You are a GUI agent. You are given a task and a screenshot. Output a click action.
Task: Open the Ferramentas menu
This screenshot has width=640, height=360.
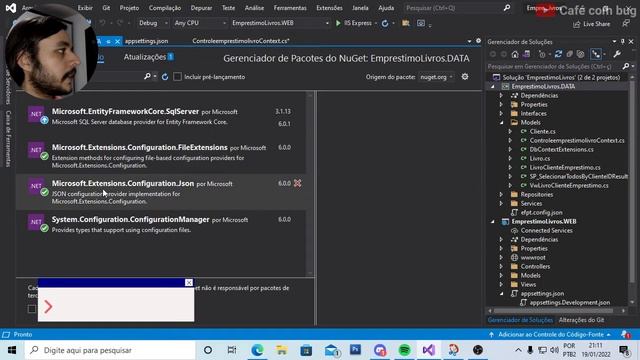pyautogui.click(x=290, y=8)
